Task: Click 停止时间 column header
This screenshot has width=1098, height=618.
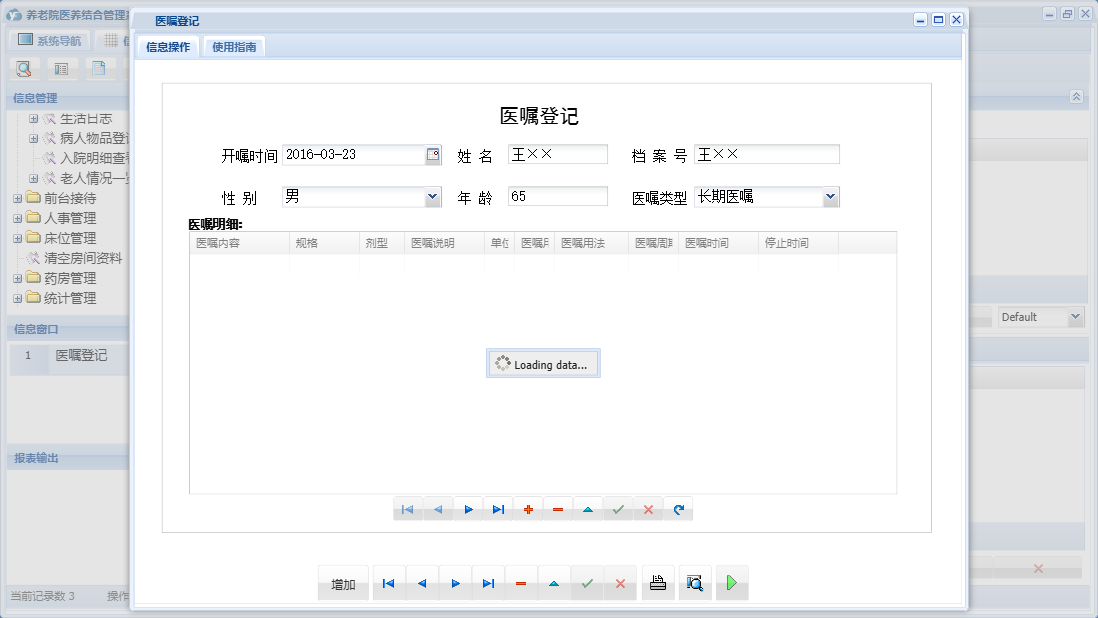Action: (798, 243)
